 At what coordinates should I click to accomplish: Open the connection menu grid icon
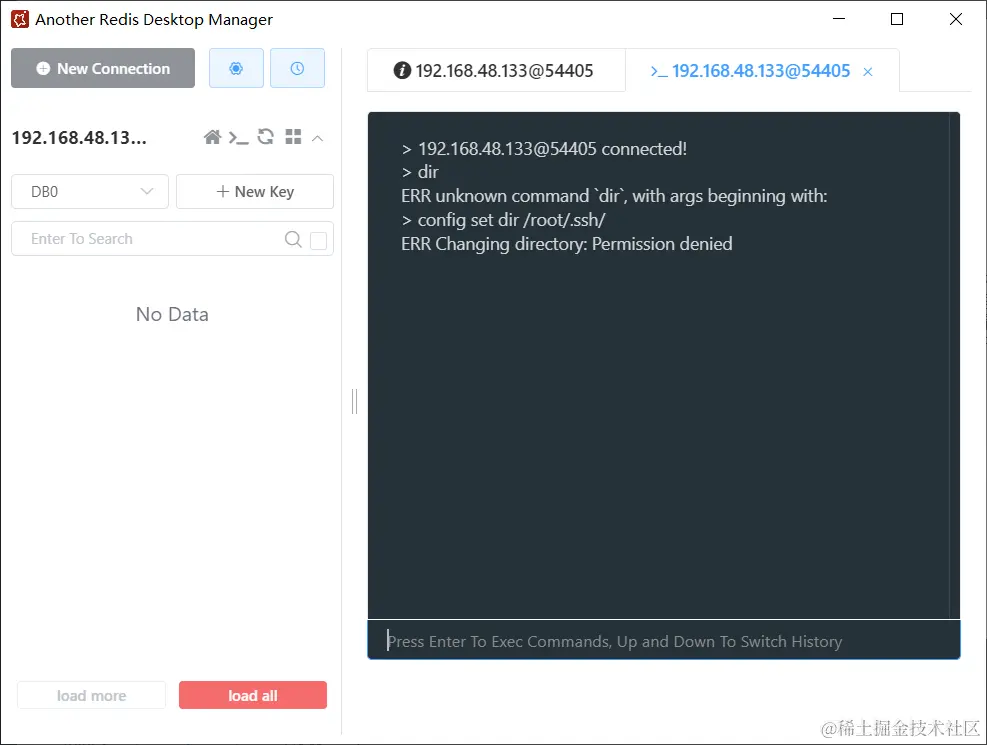(293, 137)
